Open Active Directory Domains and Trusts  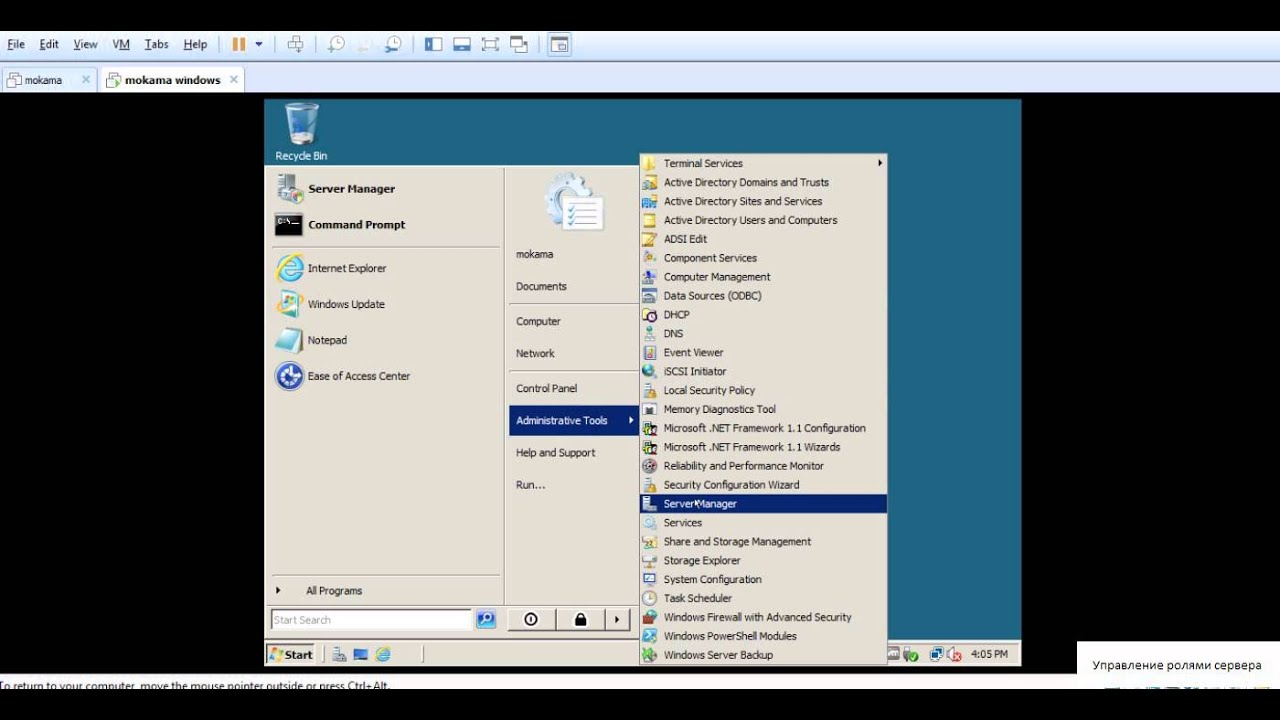tap(763, 182)
